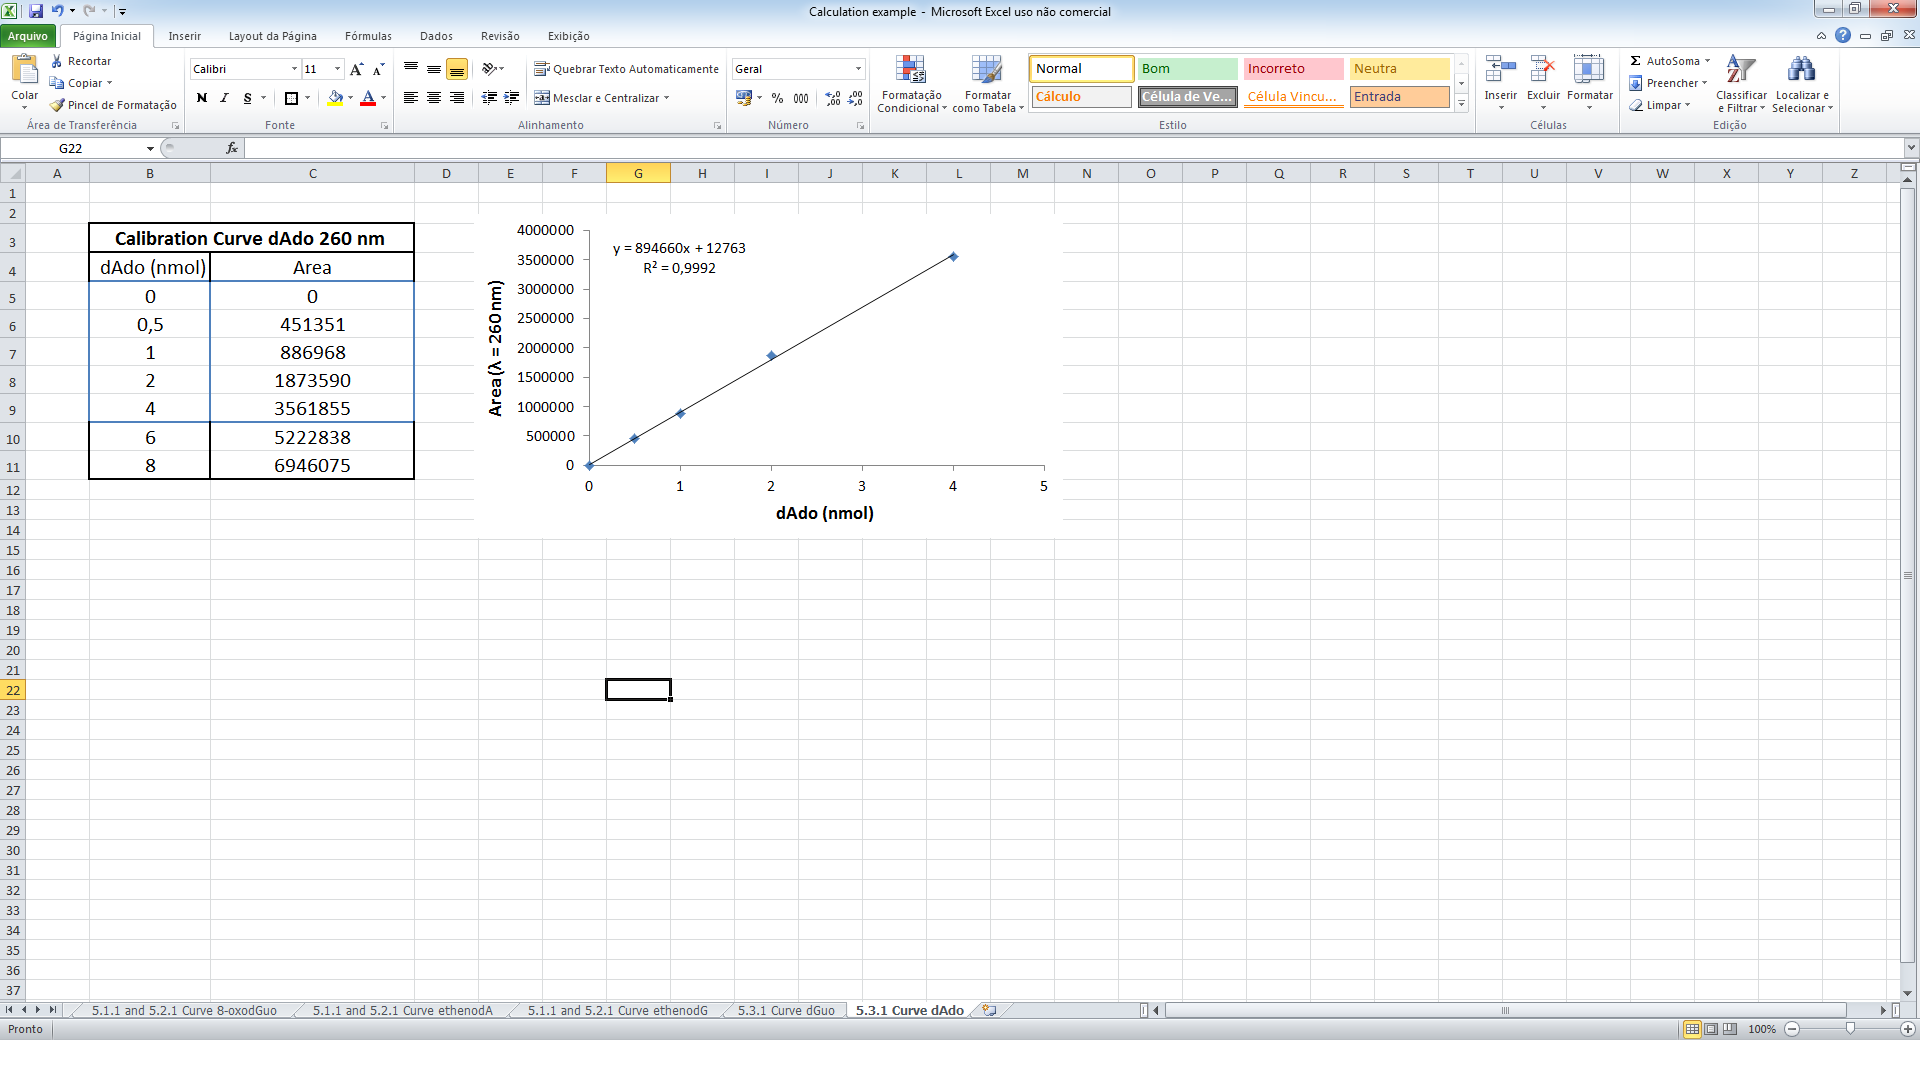Click the Cut (Recortar) scissors icon
The image size is (1920, 1080).
(57, 61)
